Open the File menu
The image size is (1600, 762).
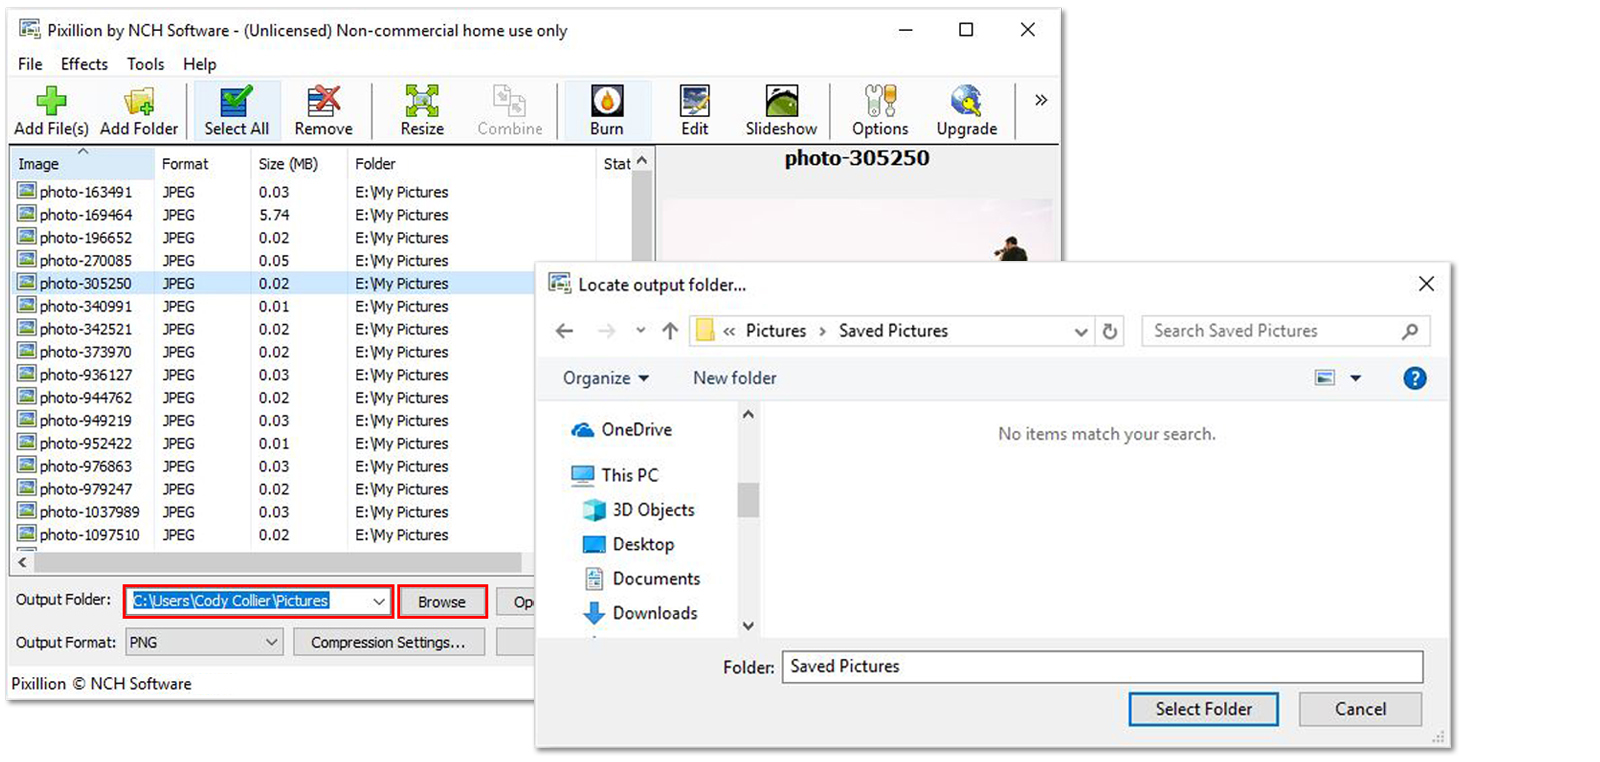[x=30, y=64]
